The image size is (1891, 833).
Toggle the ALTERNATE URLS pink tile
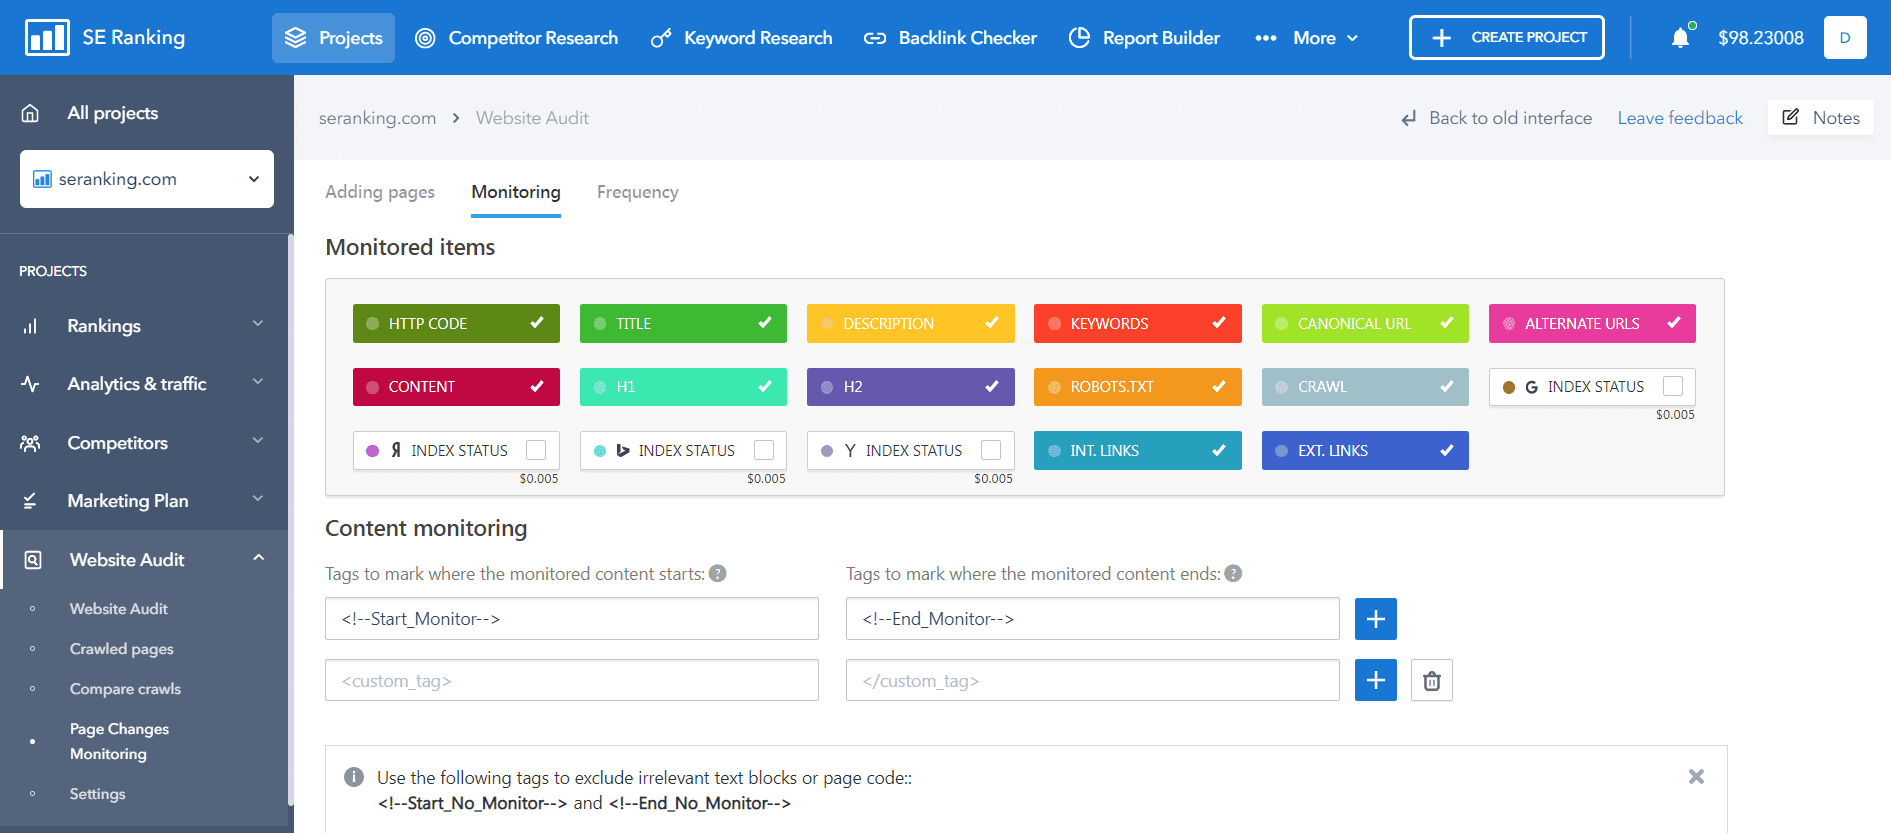click(1592, 324)
